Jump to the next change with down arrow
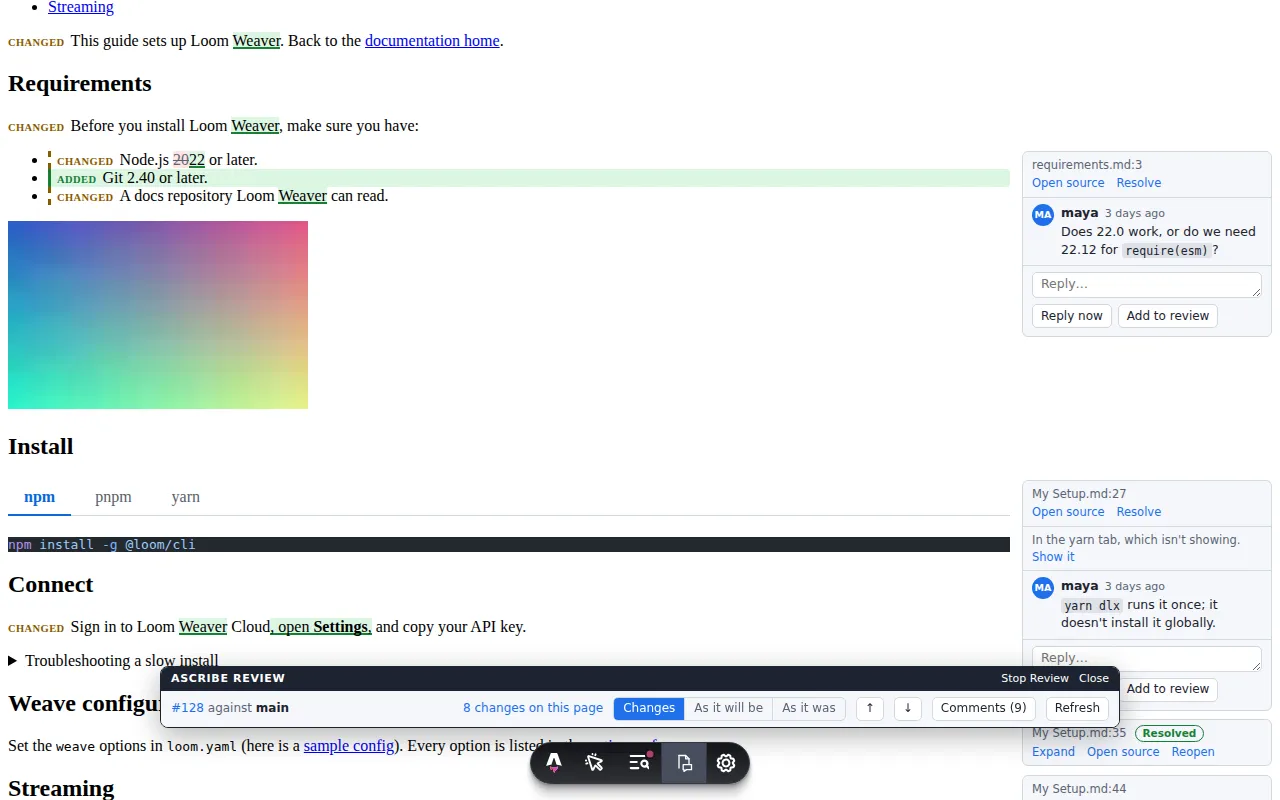The height and width of the screenshot is (800, 1280). (907, 708)
